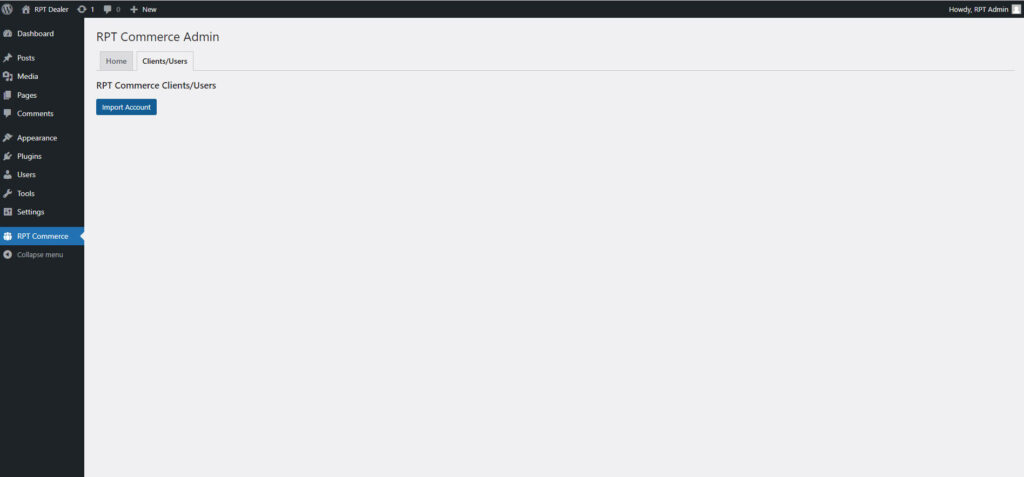Click the Import Account button
The width and height of the screenshot is (1024, 477).
click(126, 107)
